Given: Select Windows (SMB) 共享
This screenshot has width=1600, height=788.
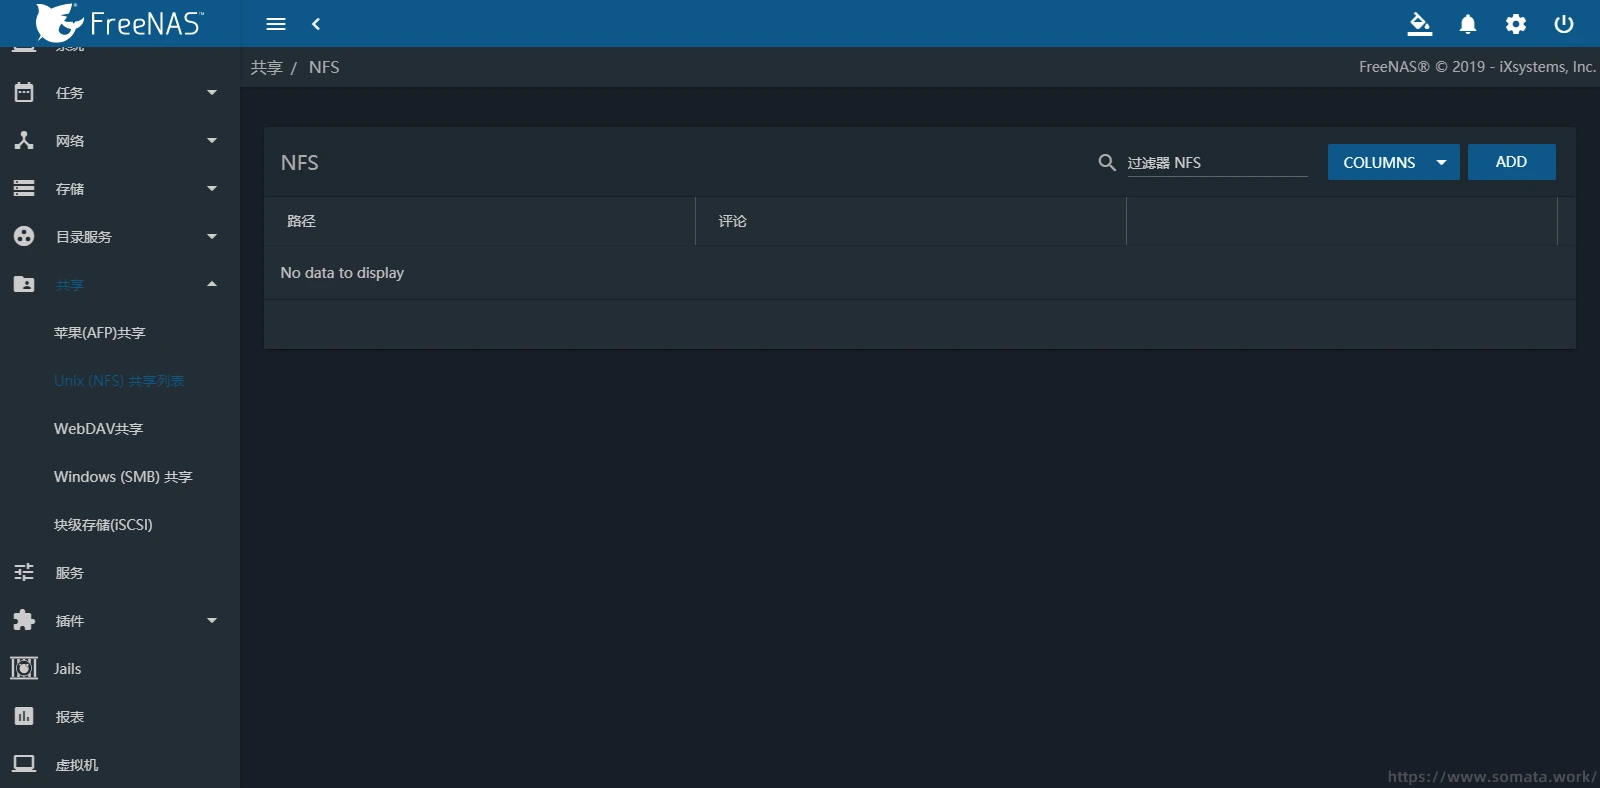Looking at the screenshot, I should click(x=123, y=477).
